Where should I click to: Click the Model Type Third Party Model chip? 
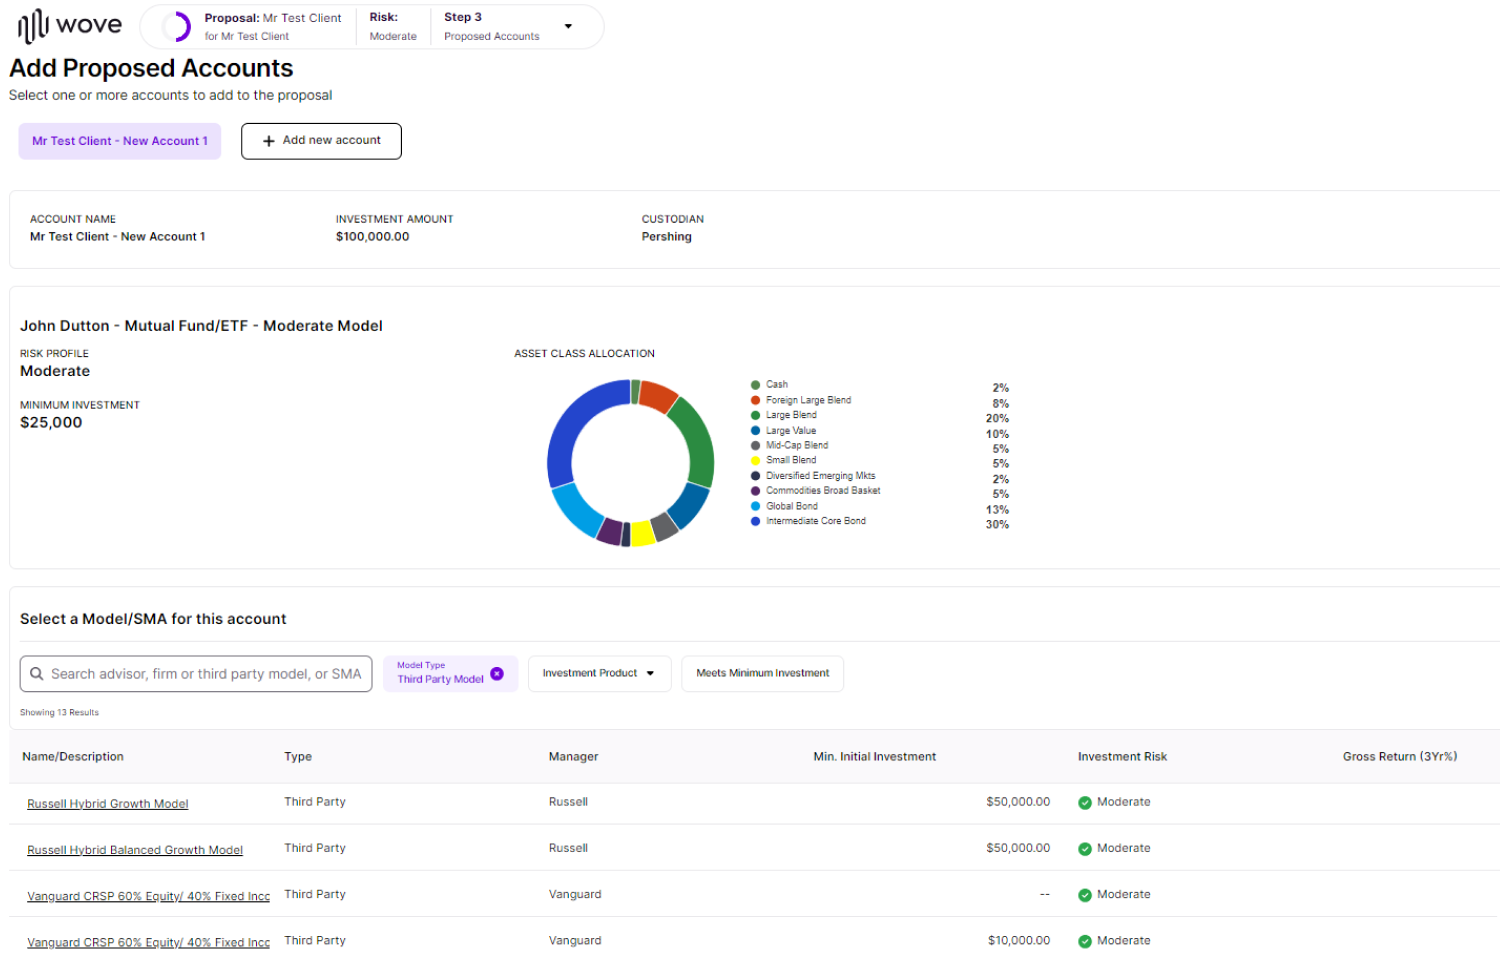pyautogui.click(x=450, y=673)
